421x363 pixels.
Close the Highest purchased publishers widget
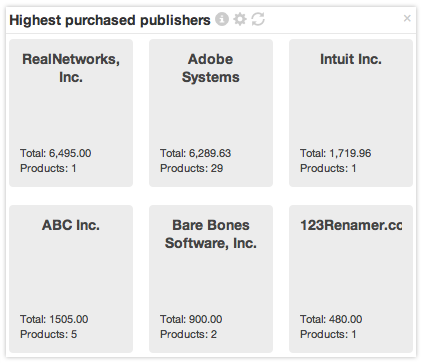coord(407,18)
